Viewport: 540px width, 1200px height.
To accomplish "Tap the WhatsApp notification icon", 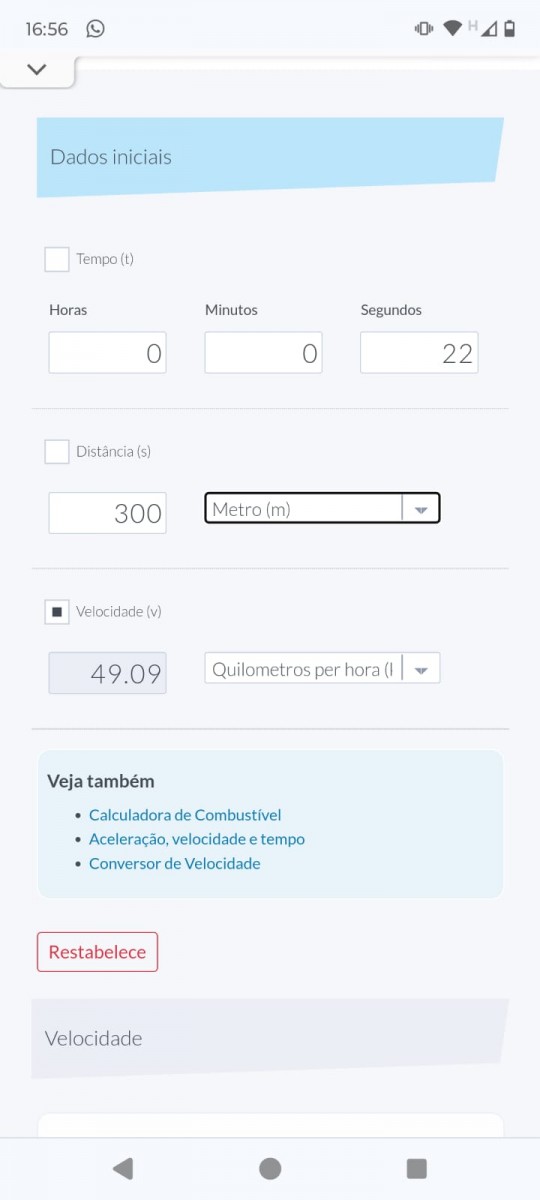I will [x=95, y=29].
